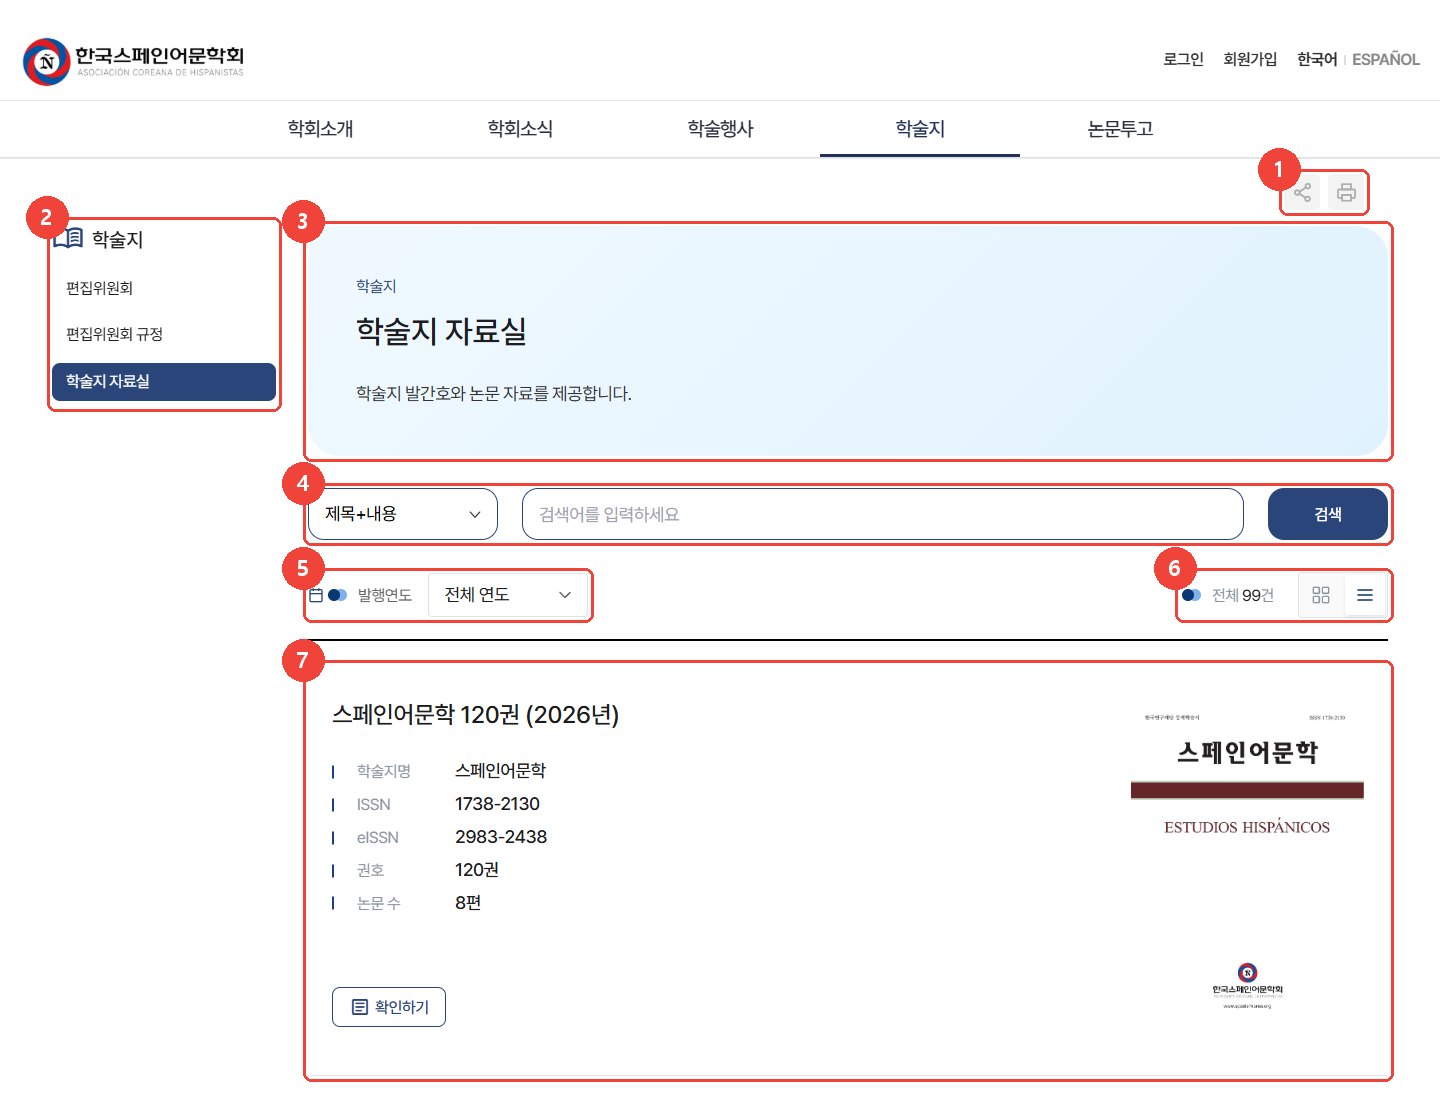
Task: Open the 학술지 menu
Action: click(920, 129)
